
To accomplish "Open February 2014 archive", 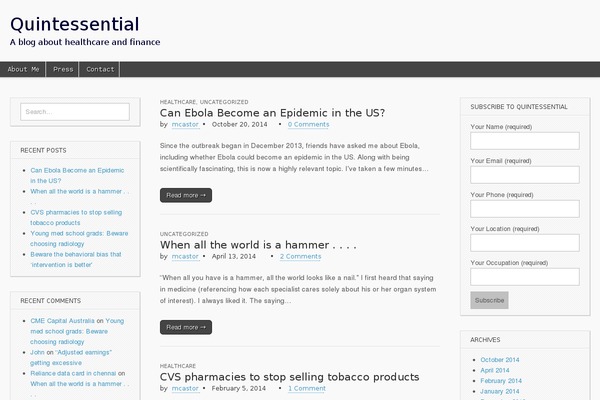I will [x=501, y=381].
